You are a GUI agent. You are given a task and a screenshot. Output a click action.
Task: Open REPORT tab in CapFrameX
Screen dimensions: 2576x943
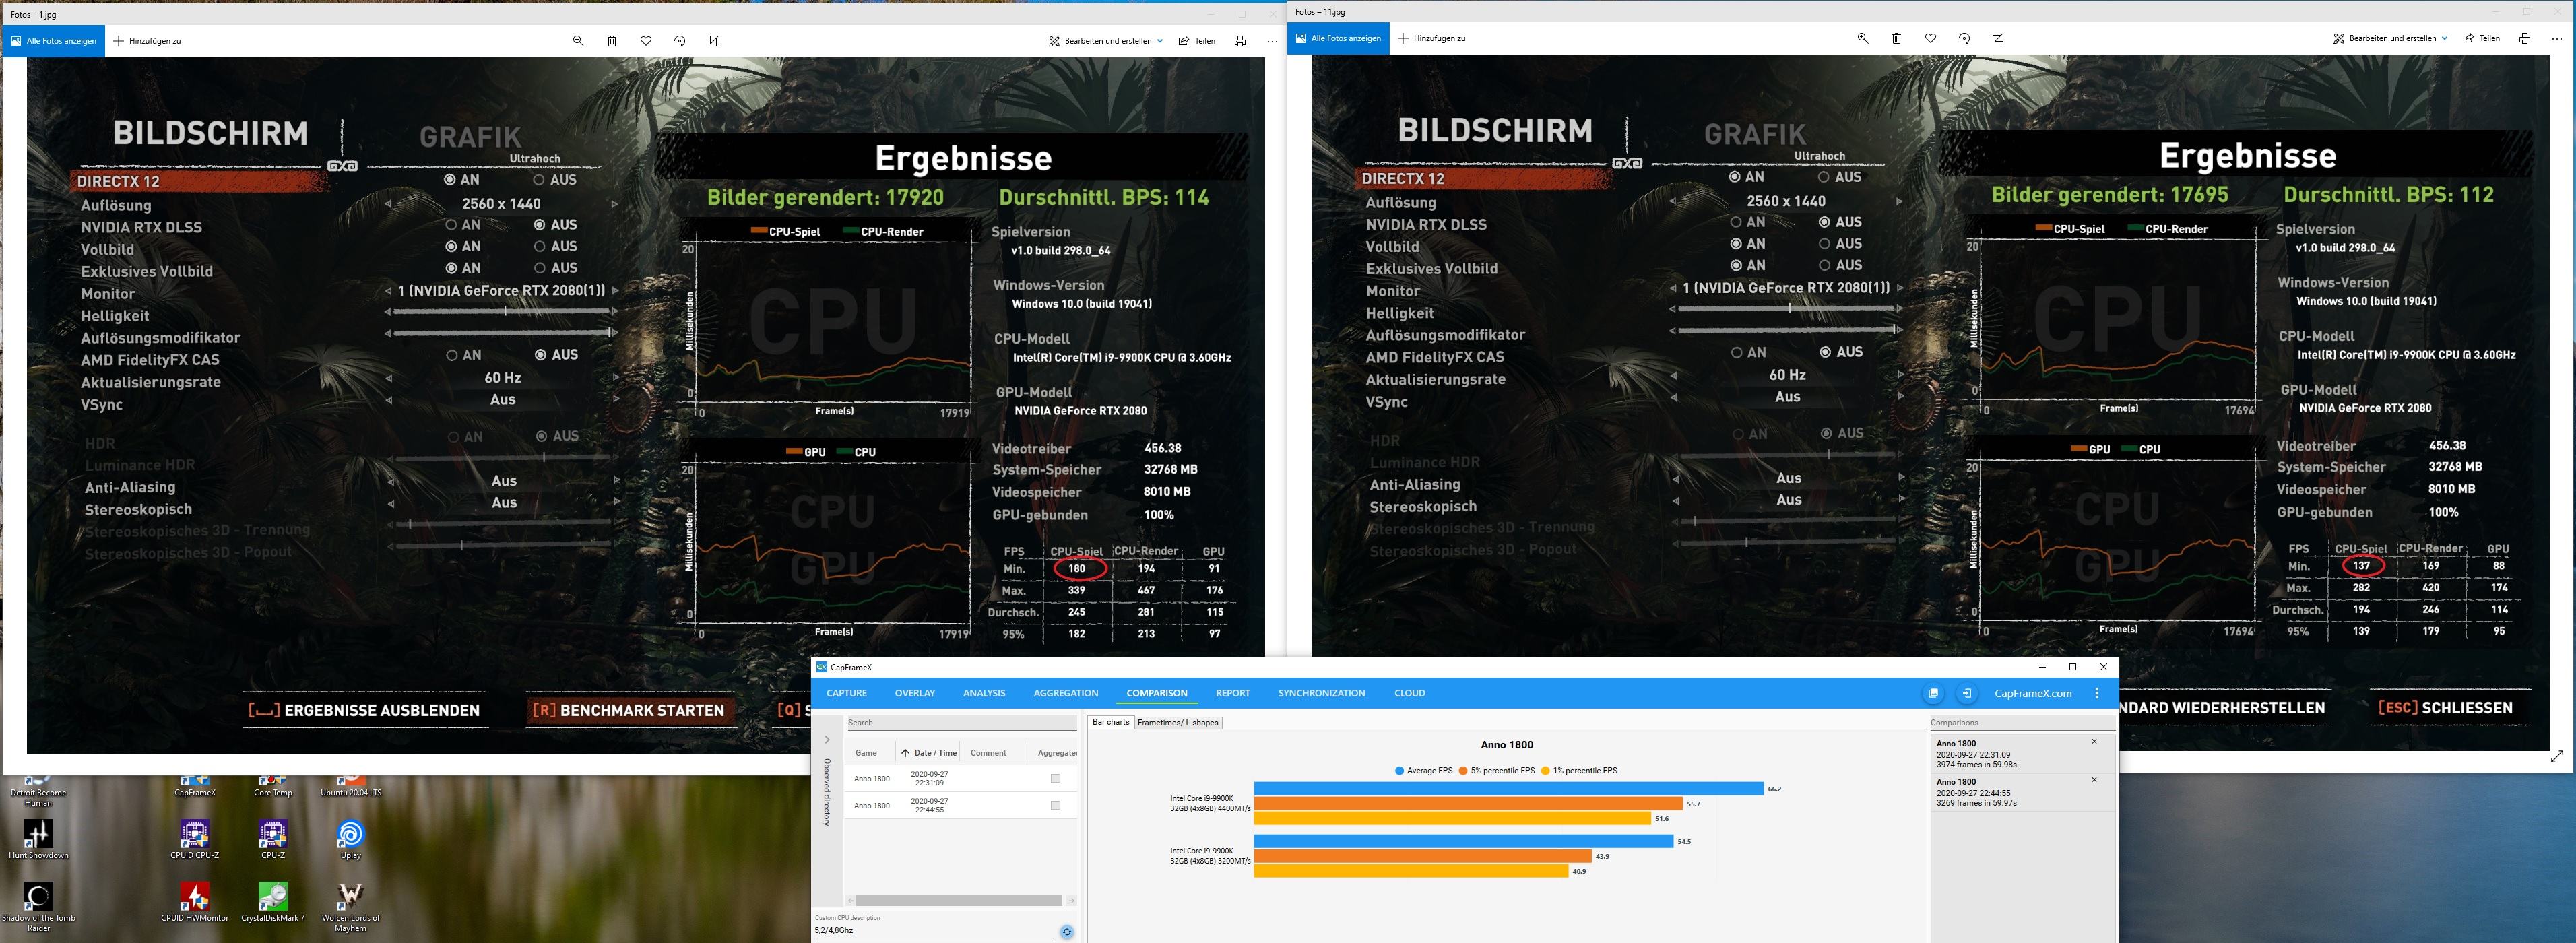pyautogui.click(x=1233, y=693)
